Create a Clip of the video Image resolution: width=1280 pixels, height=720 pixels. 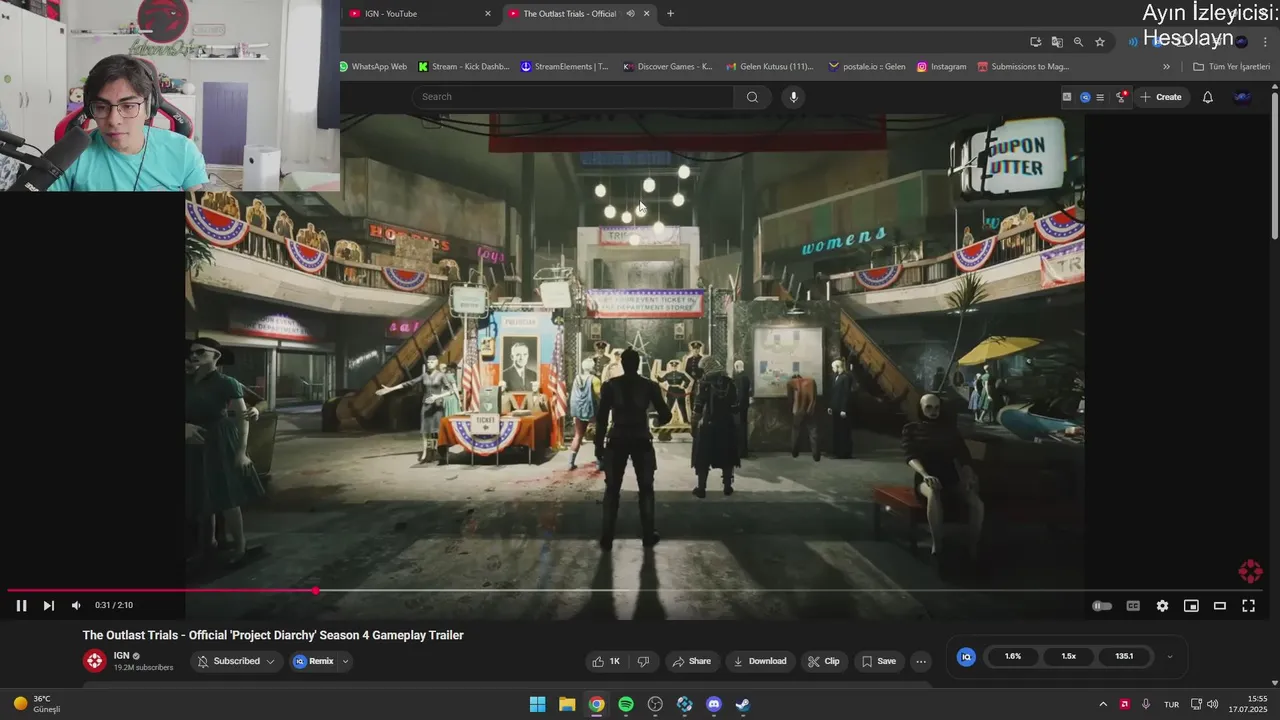point(824,661)
